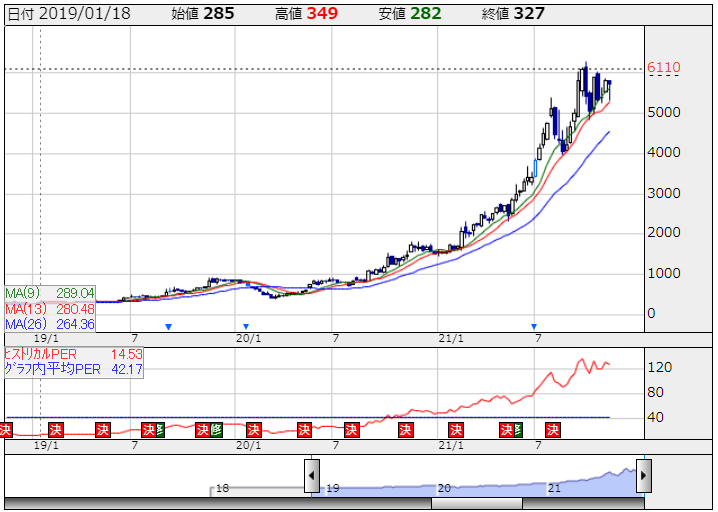The height and width of the screenshot is (512, 718).
Task: Grab the right range handle with the right arrow
Action: click(643, 476)
